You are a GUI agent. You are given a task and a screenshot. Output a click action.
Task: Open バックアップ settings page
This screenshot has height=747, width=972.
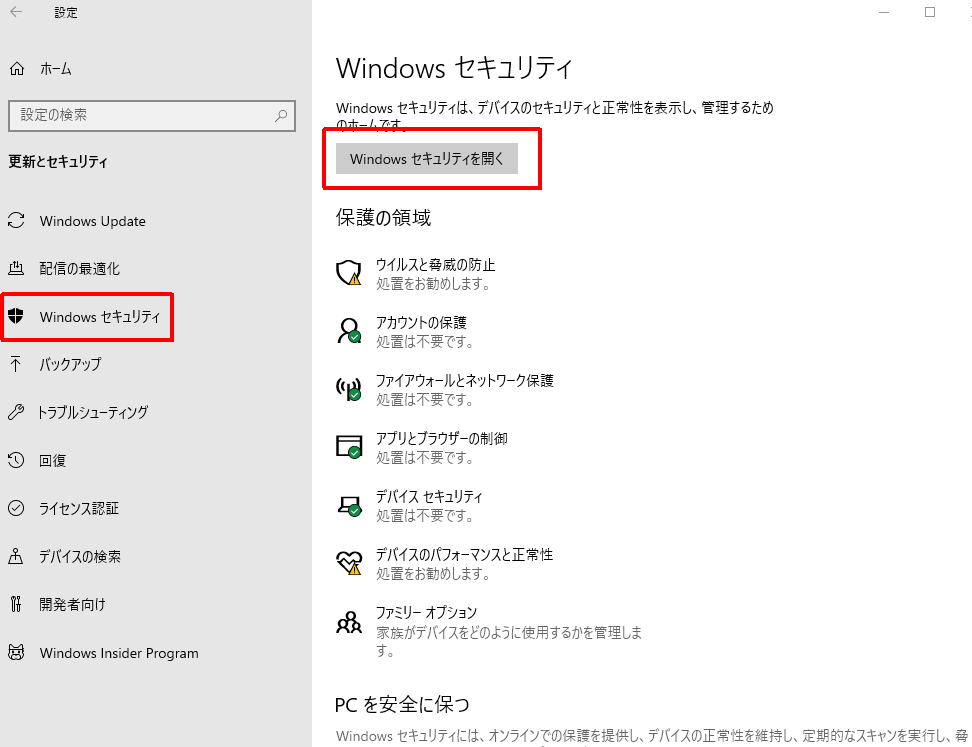70,365
